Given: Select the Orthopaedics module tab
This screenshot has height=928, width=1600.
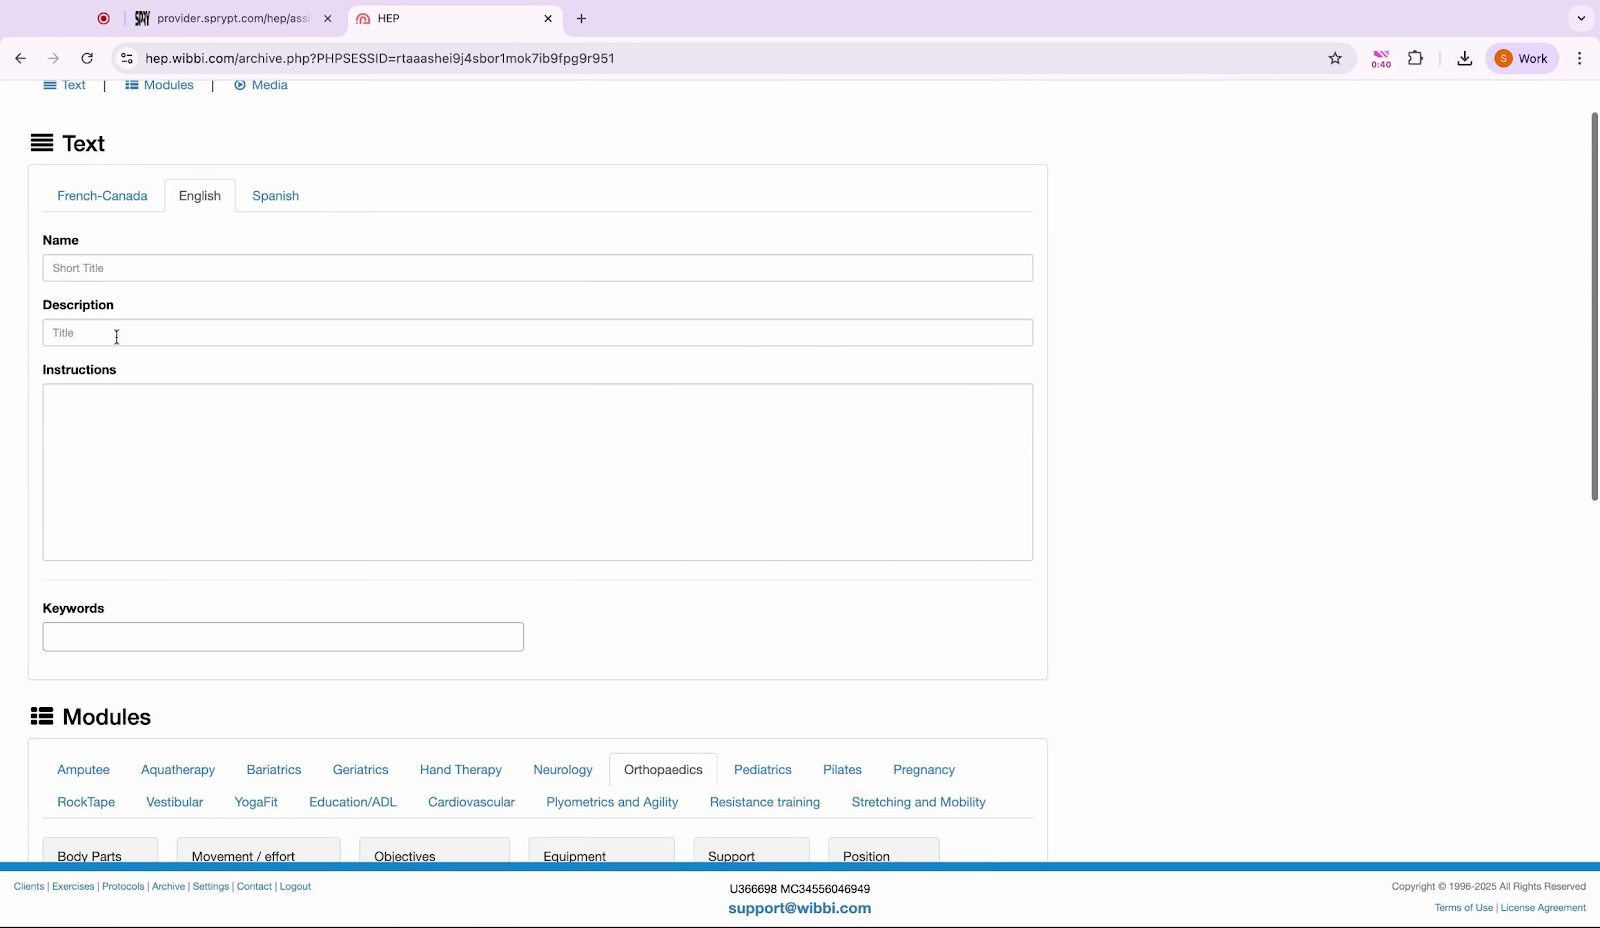Looking at the screenshot, I should click(x=663, y=770).
